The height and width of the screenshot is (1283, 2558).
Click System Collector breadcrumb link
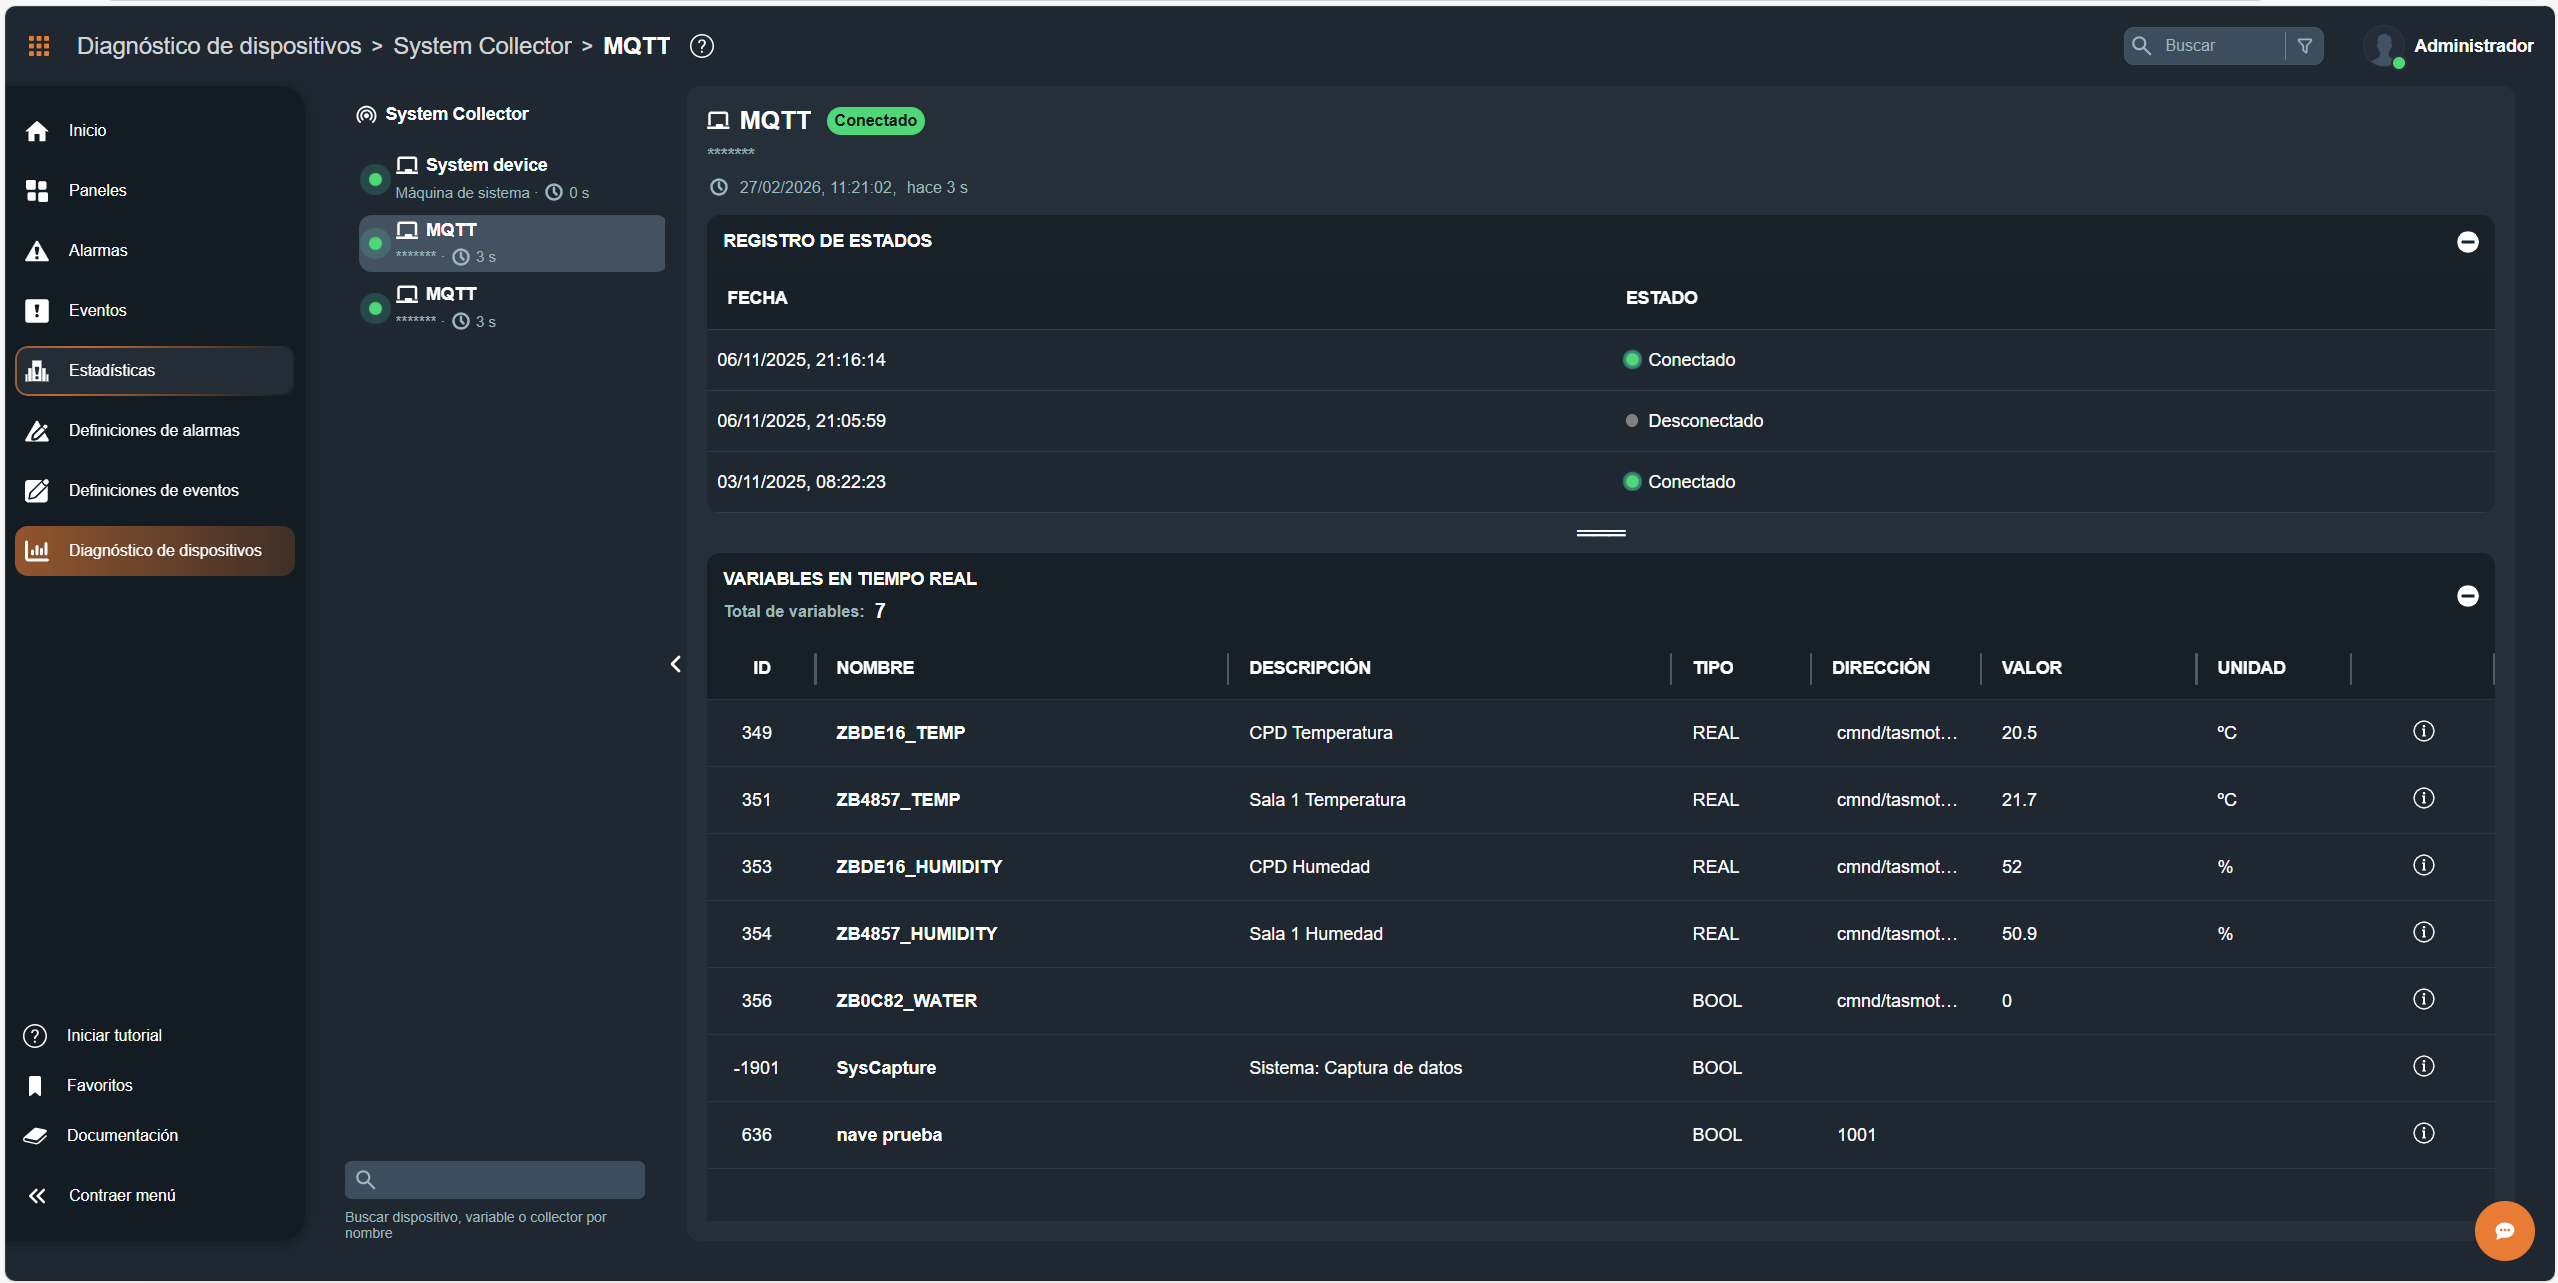(482, 46)
